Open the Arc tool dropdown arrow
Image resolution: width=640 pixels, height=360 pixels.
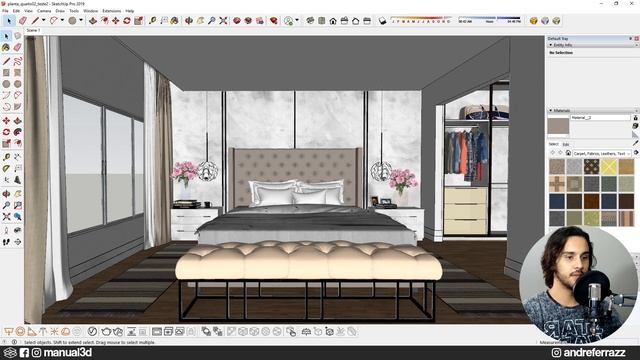pyautogui.click(x=62, y=20)
